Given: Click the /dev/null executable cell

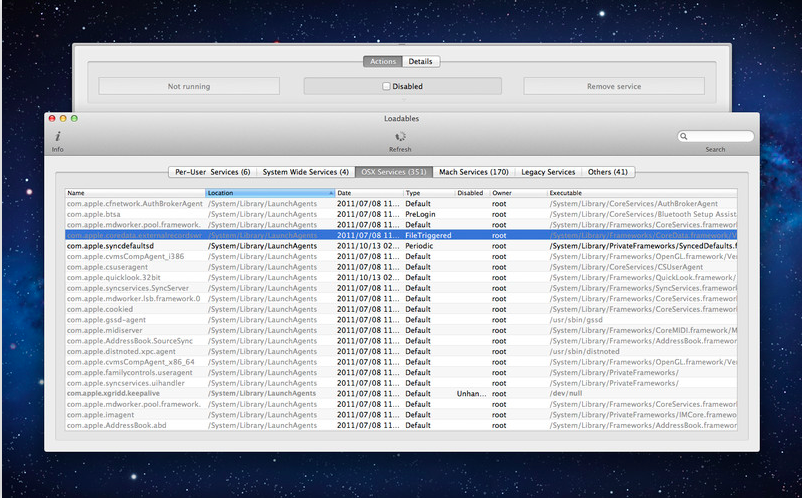Looking at the screenshot, I should click(566, 394).
